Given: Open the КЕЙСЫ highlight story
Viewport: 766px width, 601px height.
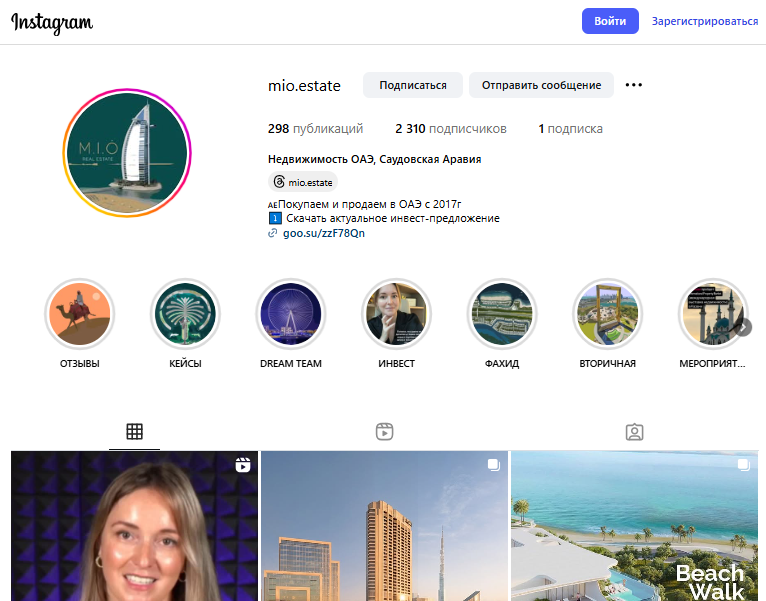Looking at the screenshot, I should click(x=185, y=314).
